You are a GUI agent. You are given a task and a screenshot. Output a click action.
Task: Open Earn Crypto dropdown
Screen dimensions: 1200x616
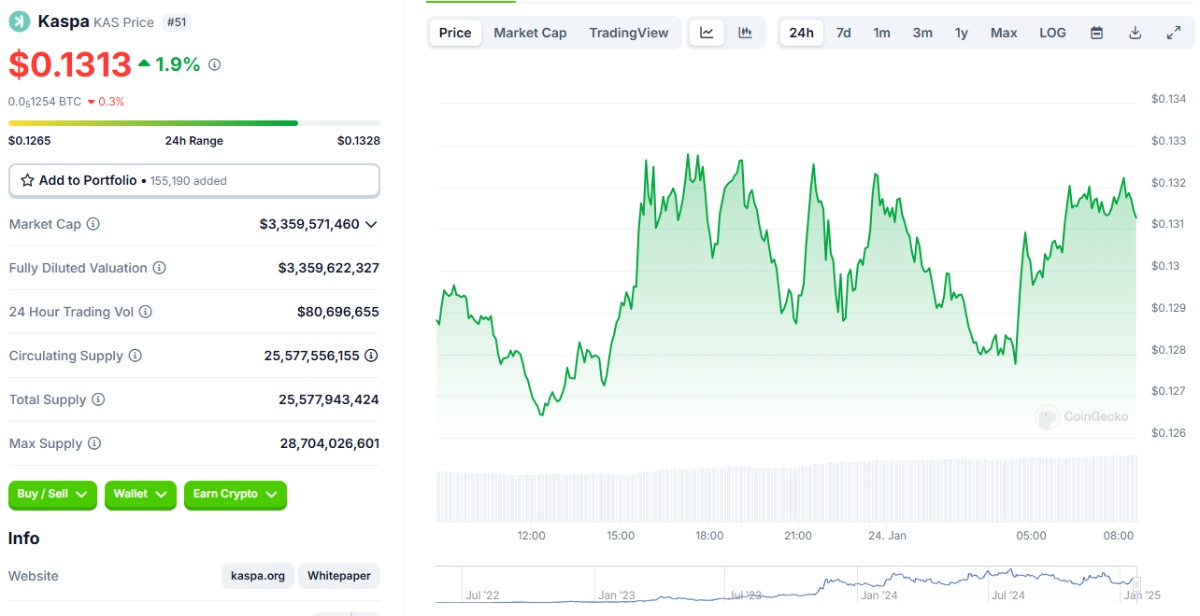[x=235, y=494]
